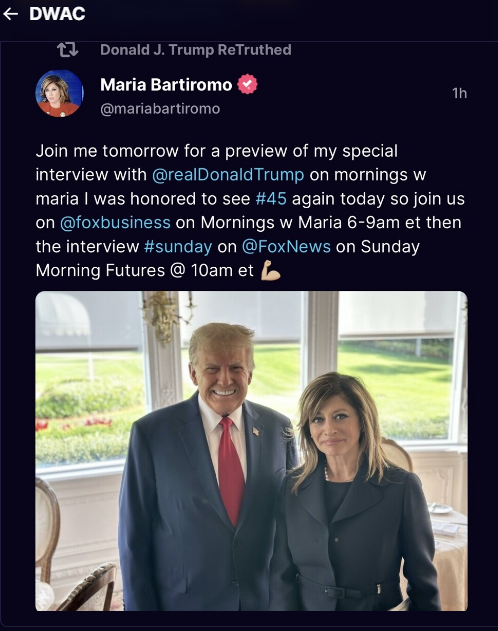Click the 1h post timestamp
The image size is (498, 631).
point(460,93)
